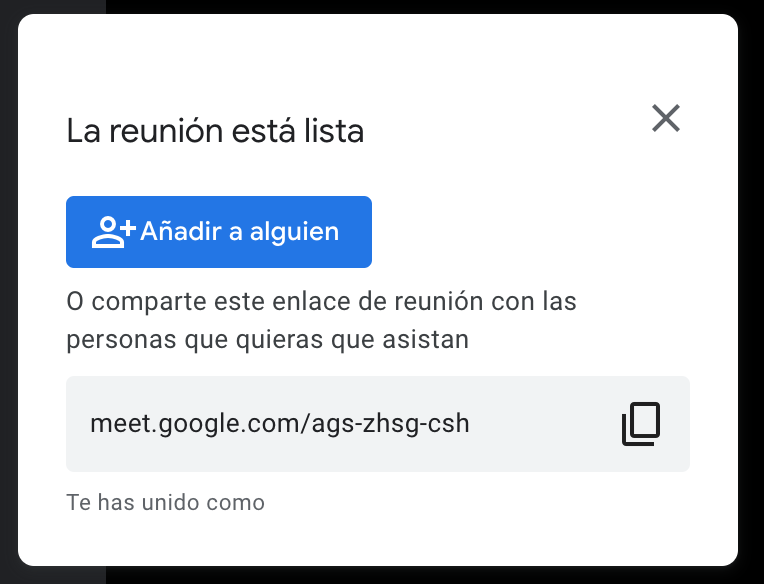Click the 'O comparte este enlace' description text

click(x=321, y=320)
